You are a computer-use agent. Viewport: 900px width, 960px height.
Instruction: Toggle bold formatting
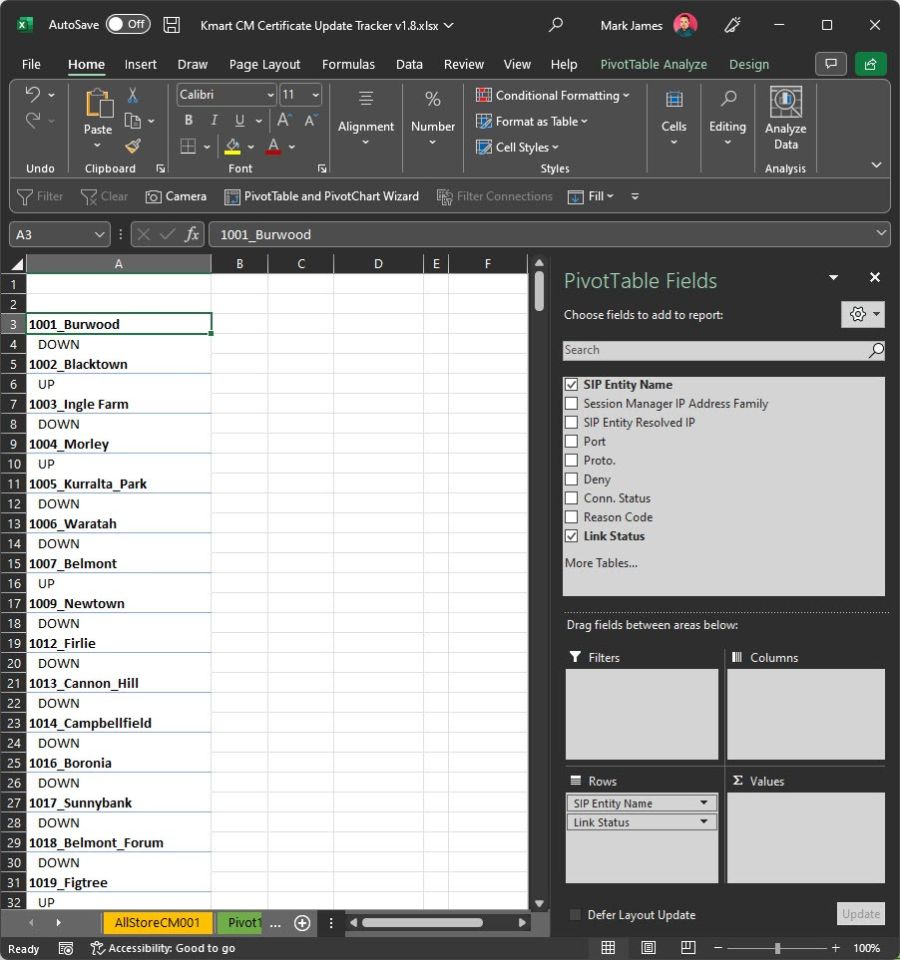(189, 120)
